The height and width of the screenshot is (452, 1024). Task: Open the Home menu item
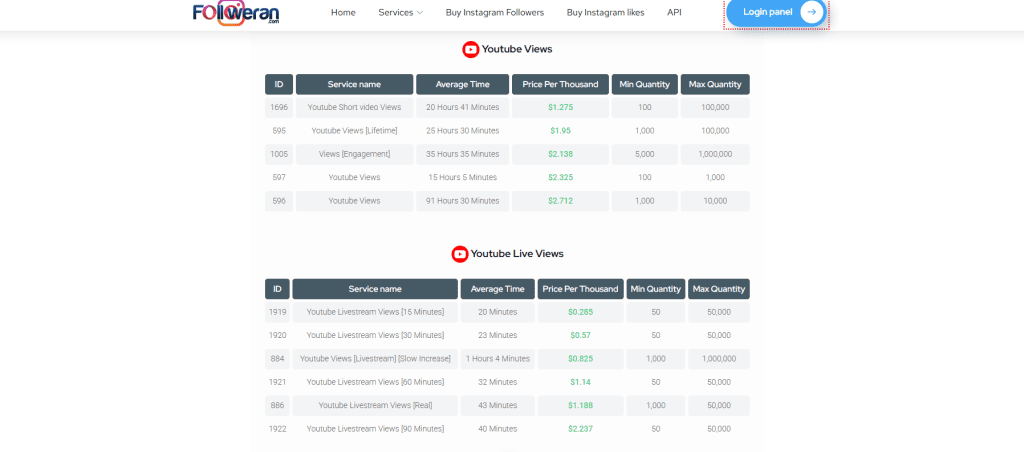click(x=343, y=12)
